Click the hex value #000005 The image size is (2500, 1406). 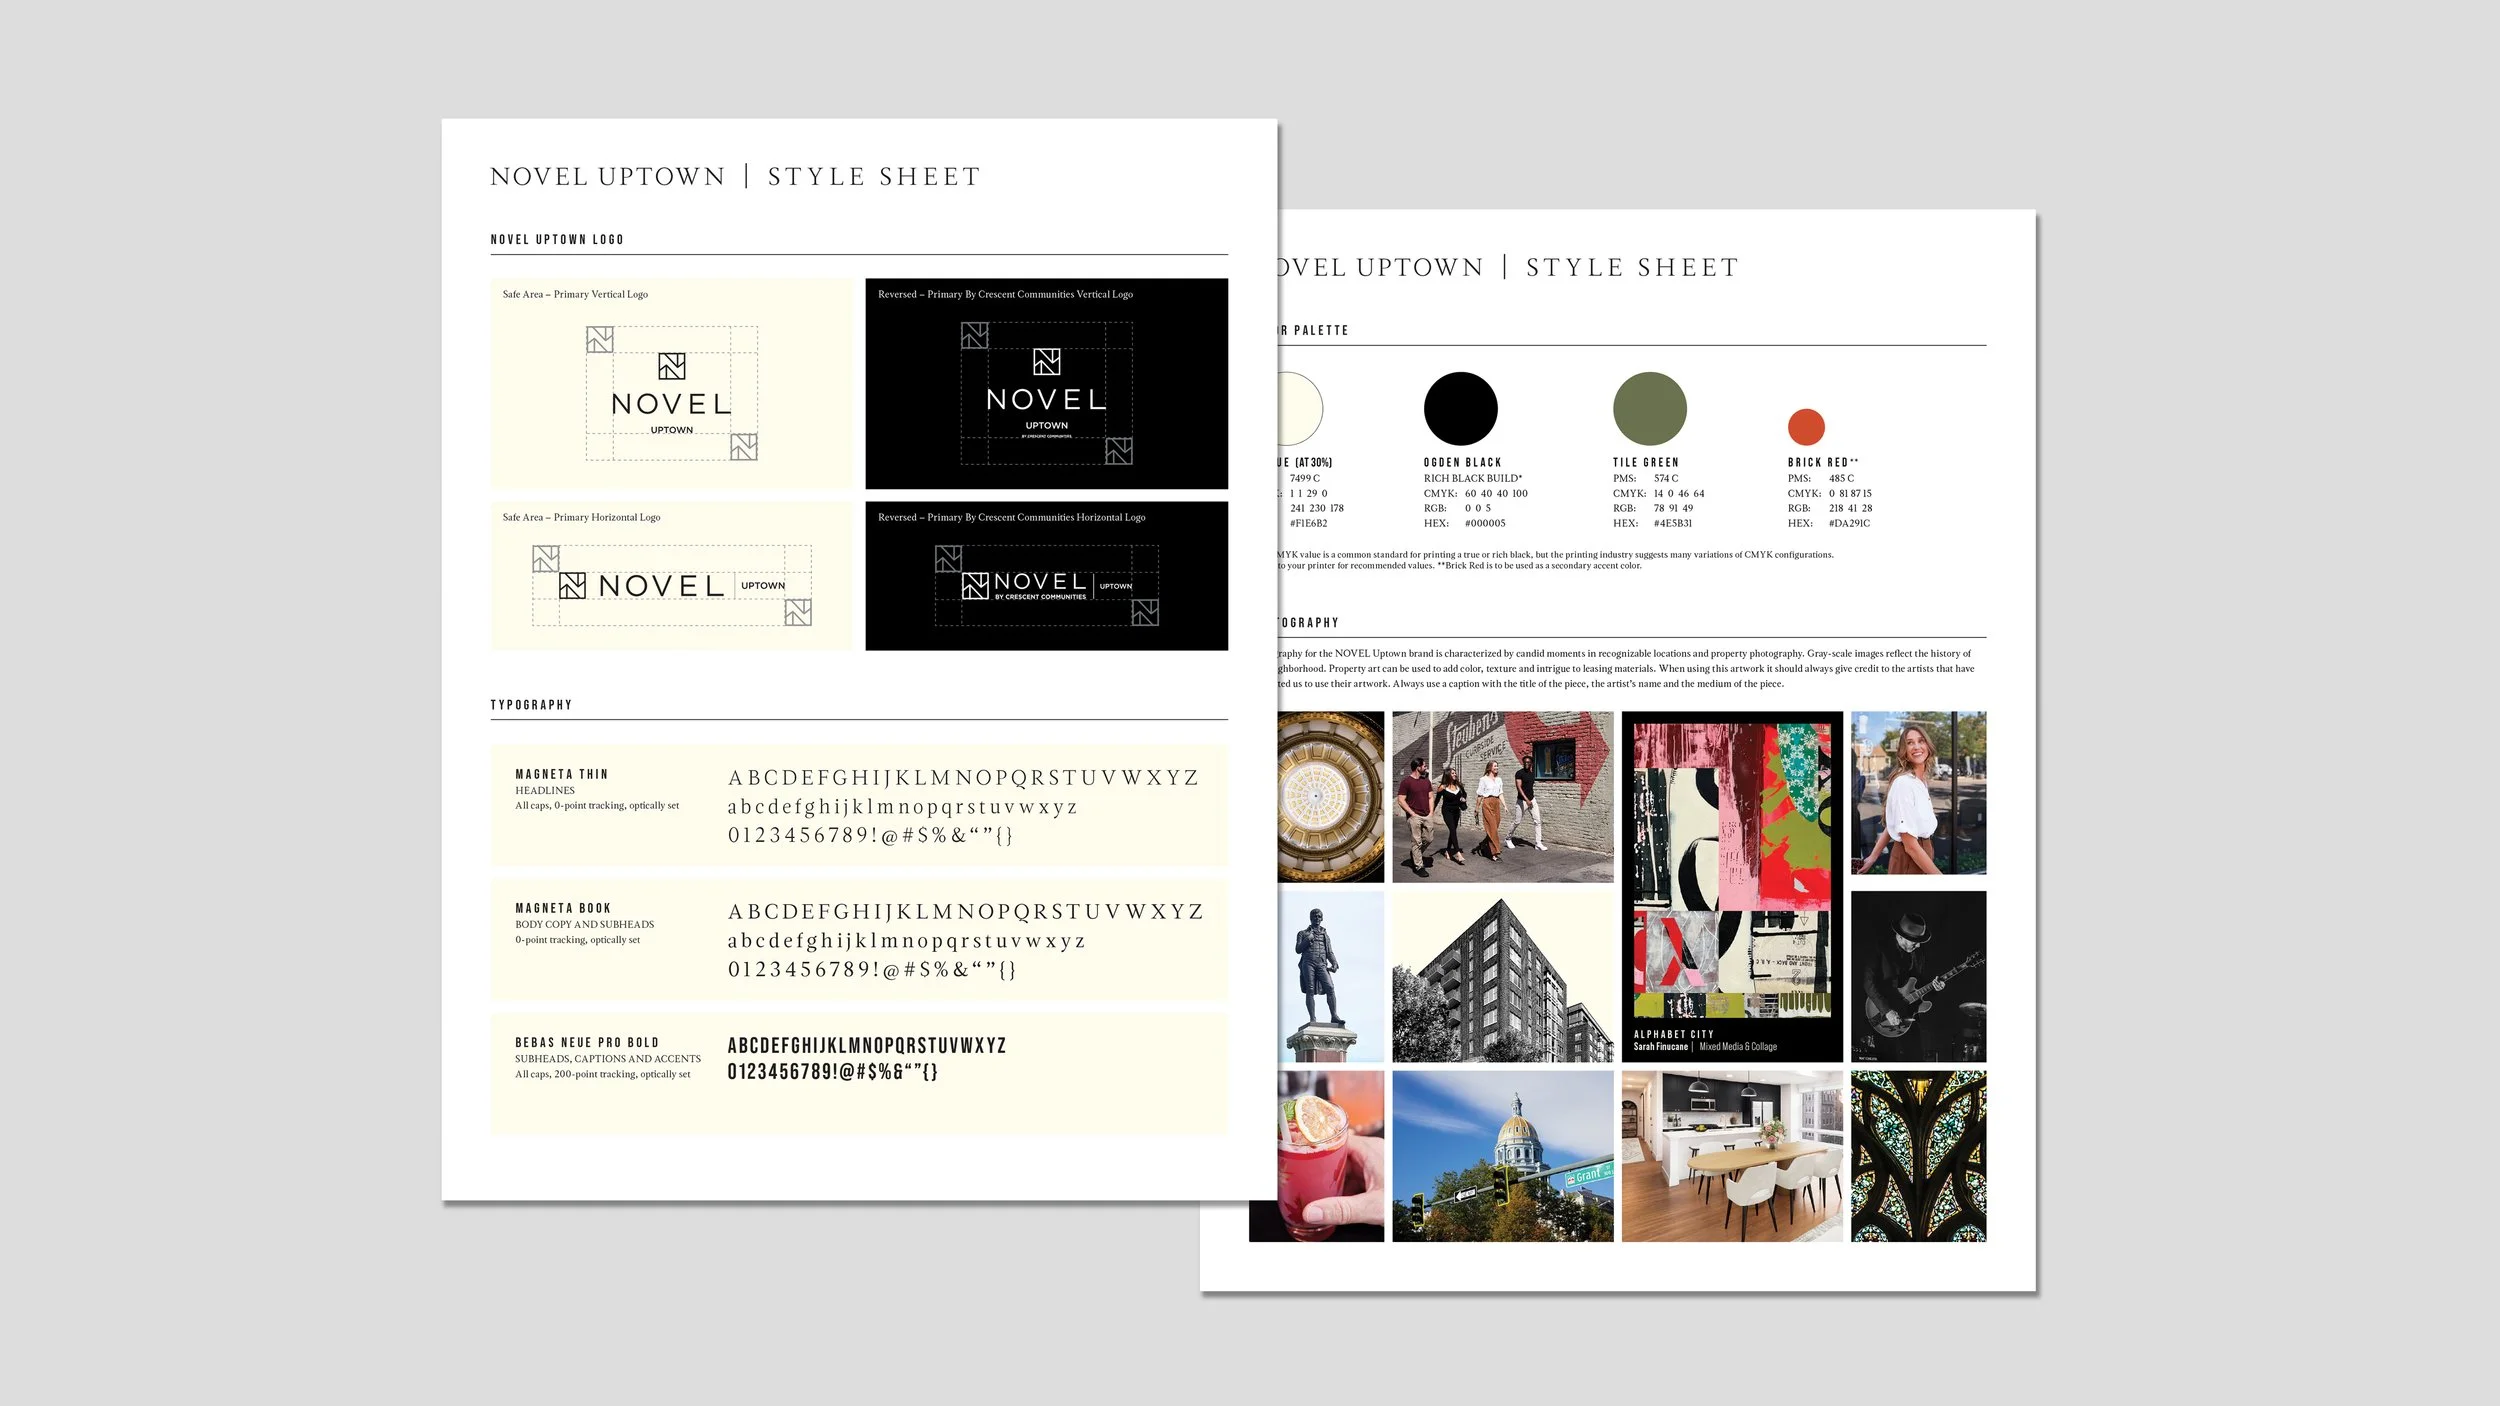tap(1485, 524)
